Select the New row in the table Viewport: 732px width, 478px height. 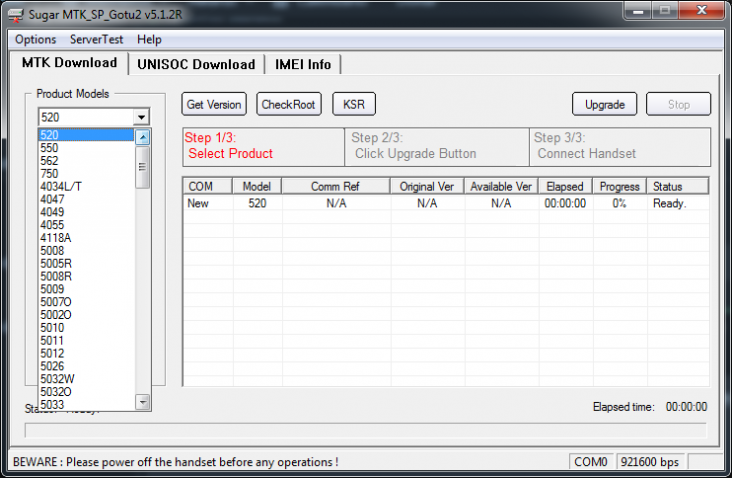point(446,204)
